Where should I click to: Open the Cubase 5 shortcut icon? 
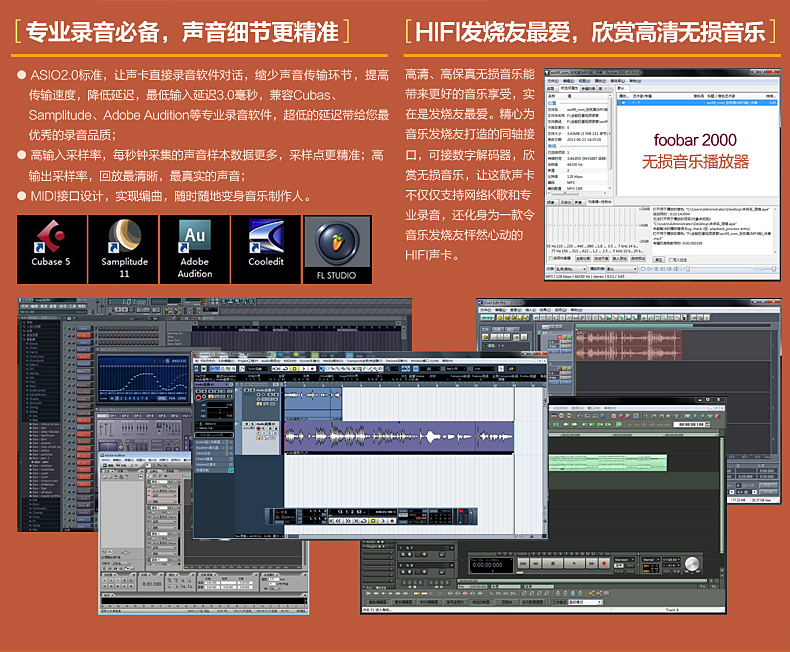click(51, 249)
